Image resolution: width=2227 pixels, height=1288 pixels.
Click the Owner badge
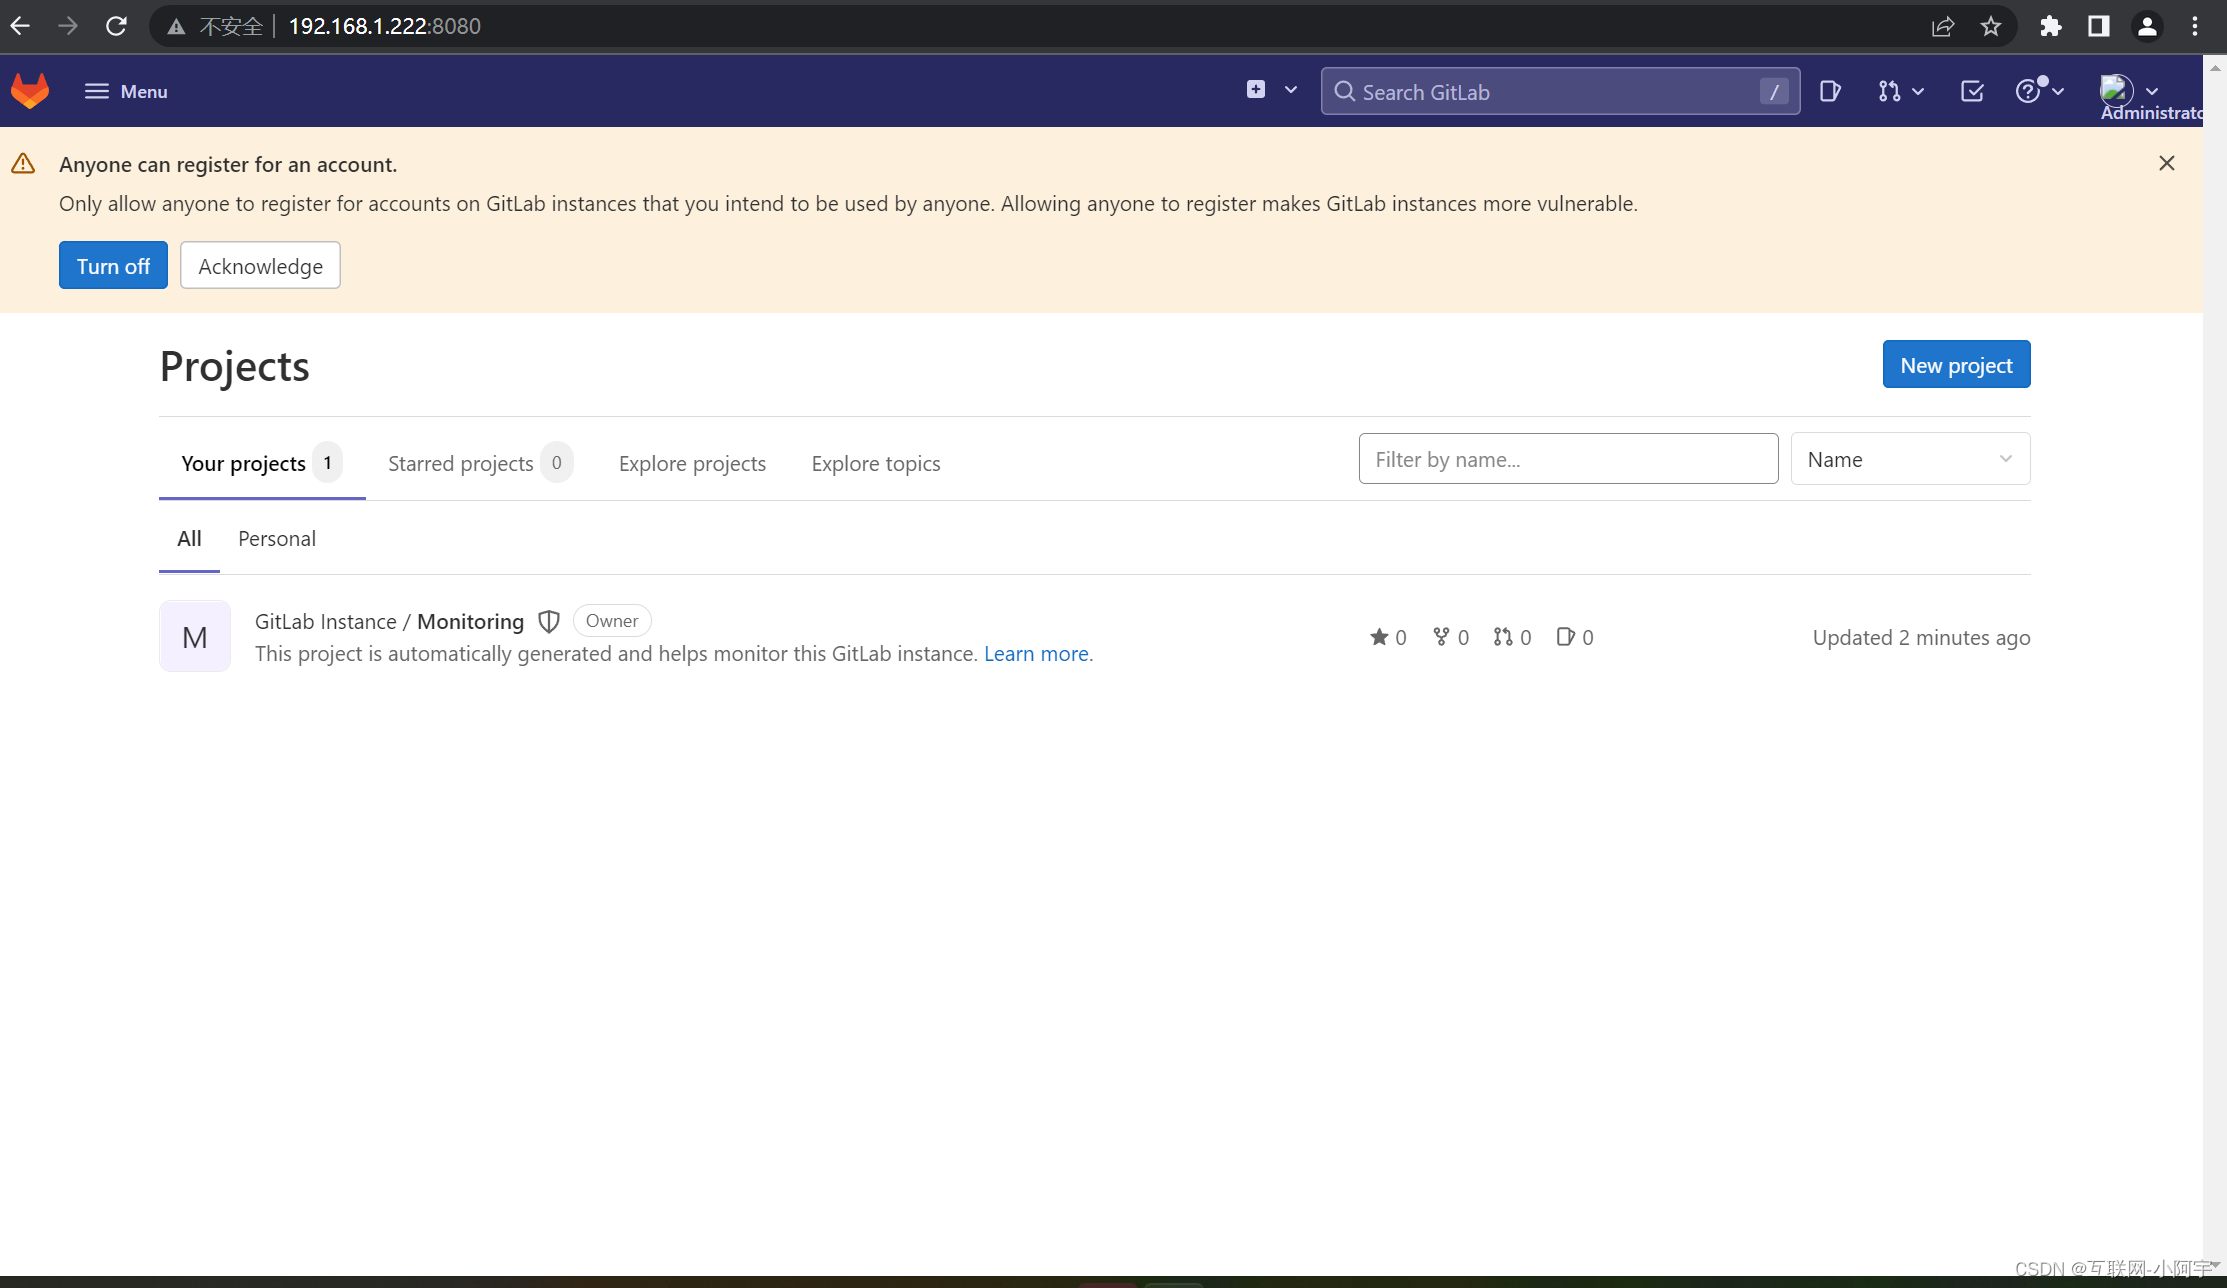pyautogui.click(x=612, y=621)
